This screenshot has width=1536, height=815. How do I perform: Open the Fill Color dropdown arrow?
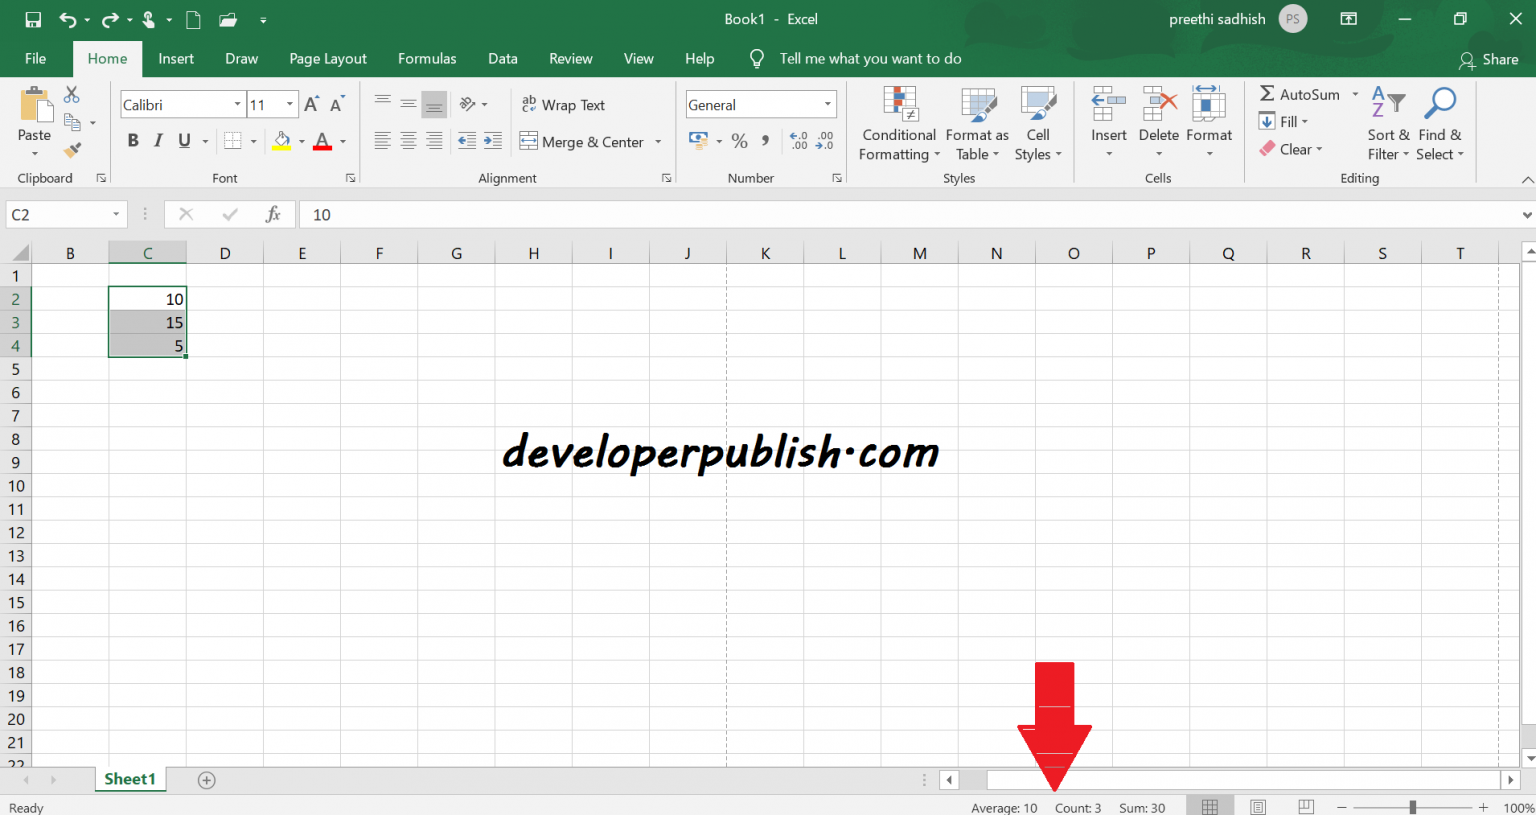pos(301,141)
